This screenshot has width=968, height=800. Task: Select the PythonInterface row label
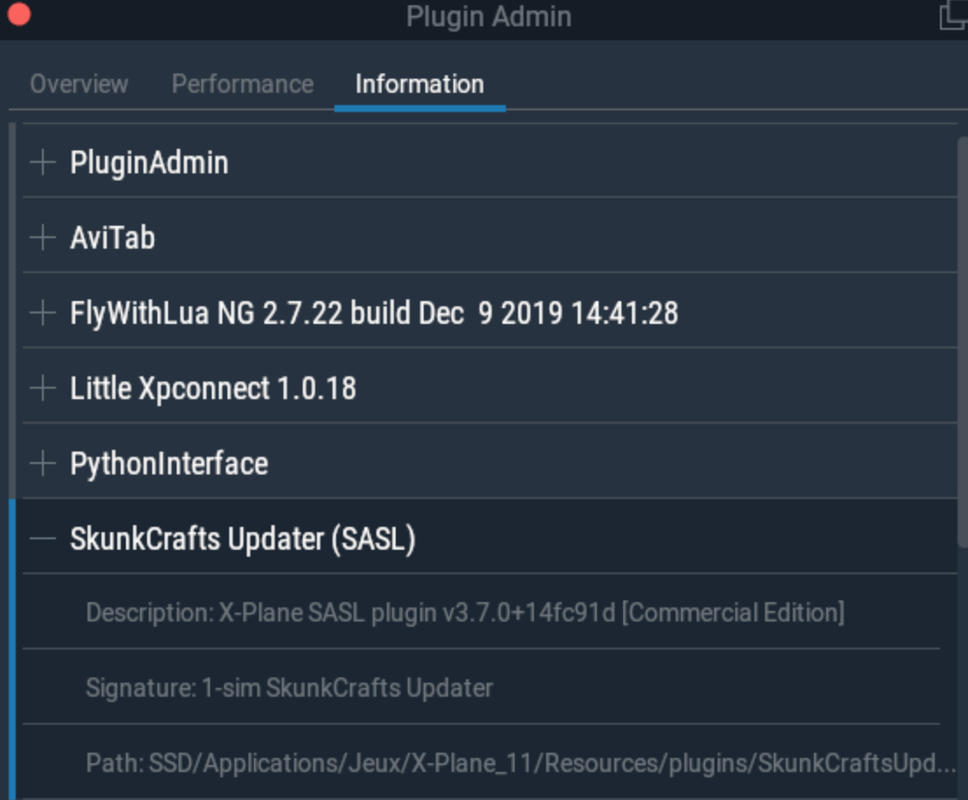tap(169, 464)
